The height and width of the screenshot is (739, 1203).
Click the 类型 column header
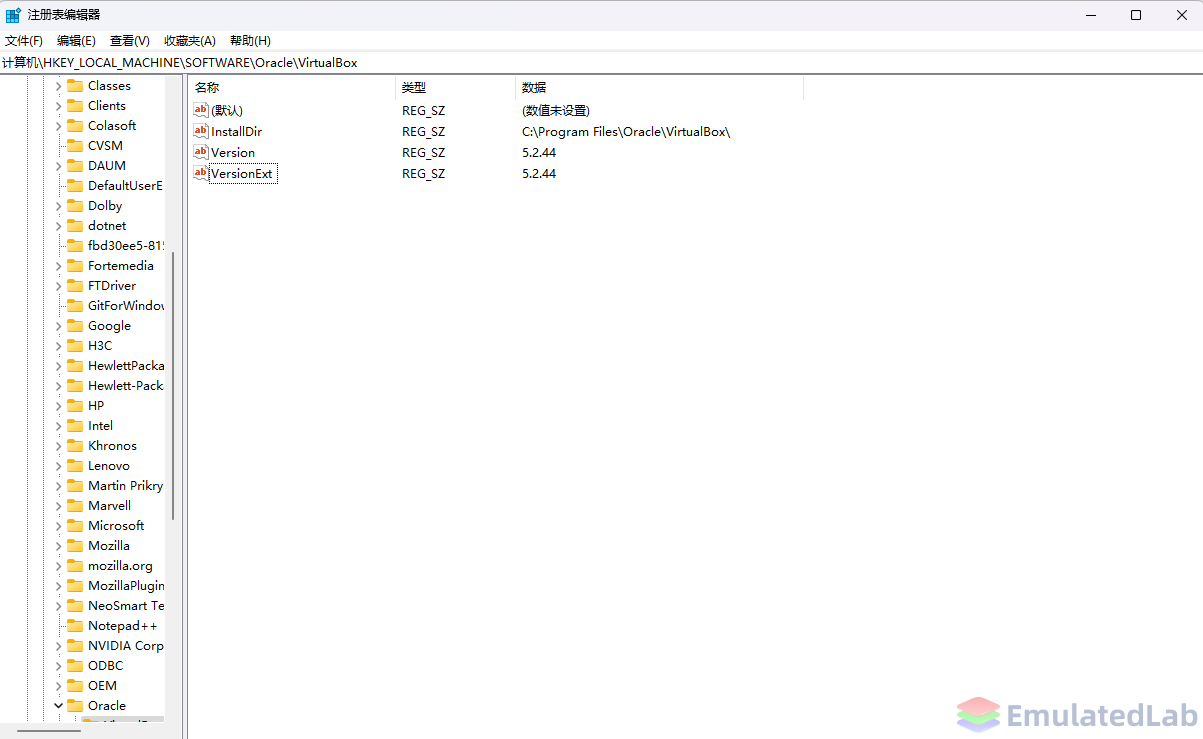pyautogui.click(x=455, y=87)
